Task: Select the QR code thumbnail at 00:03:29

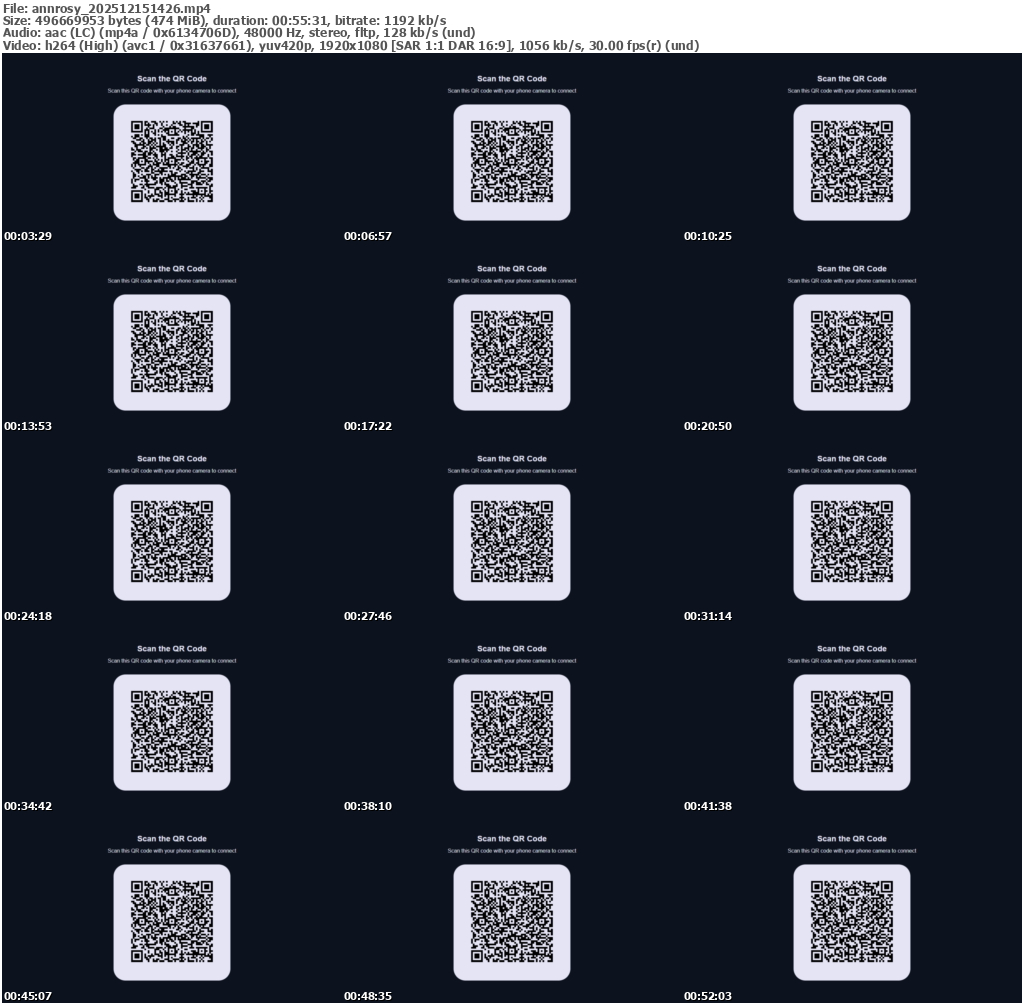Action: (172, 162)
